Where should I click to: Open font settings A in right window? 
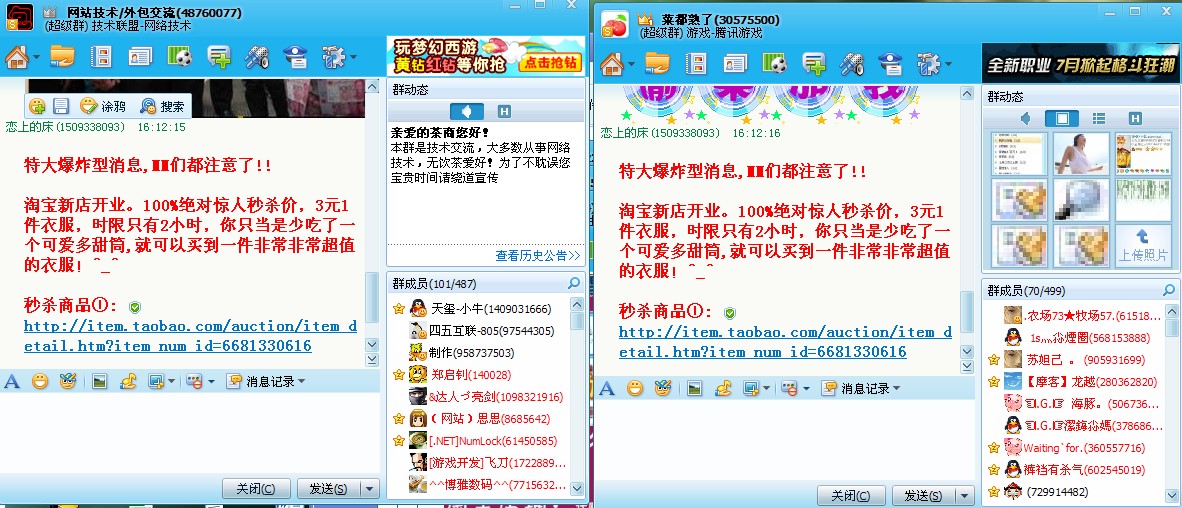coord(606,388)
